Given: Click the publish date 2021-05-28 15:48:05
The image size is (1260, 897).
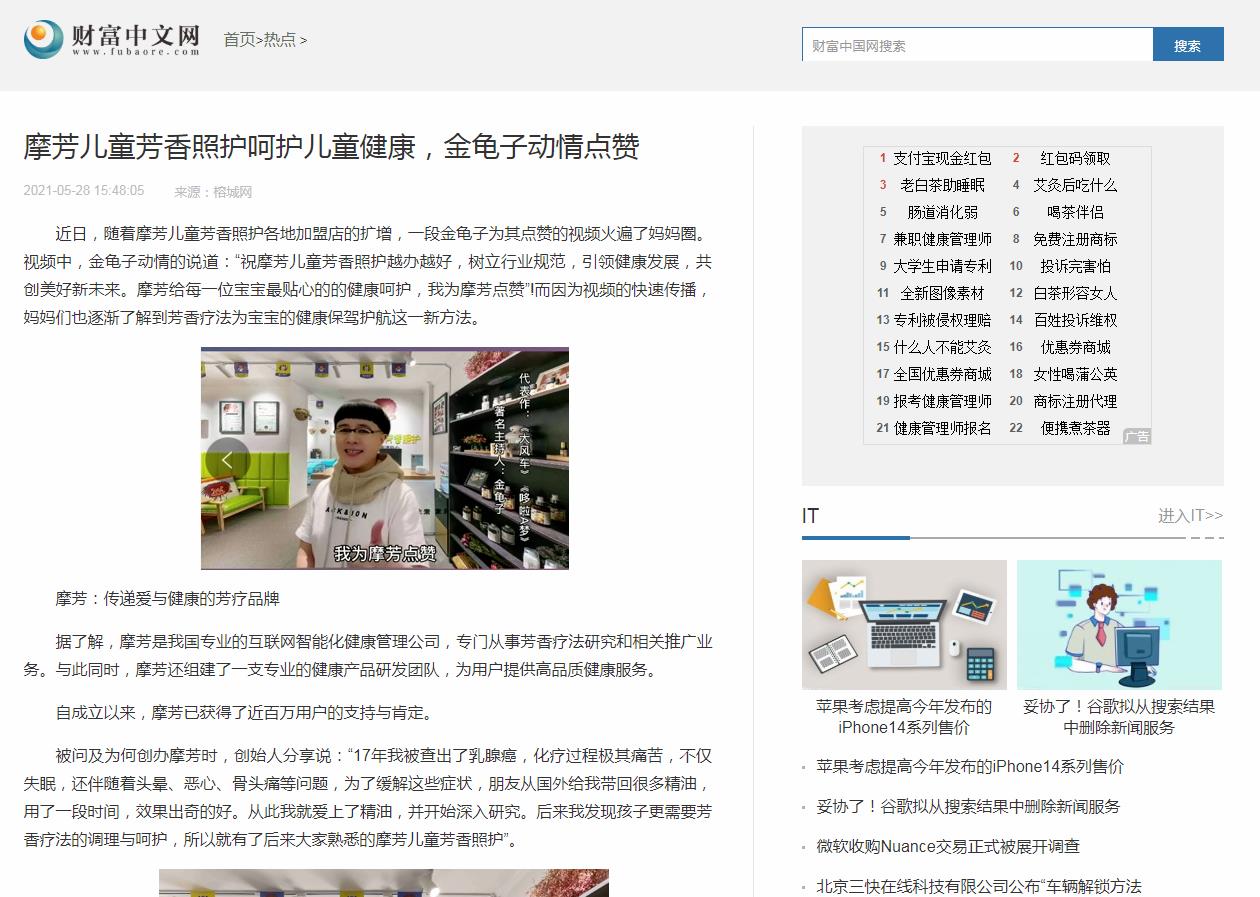Looking at the screenshot, I should pos(84,191).
